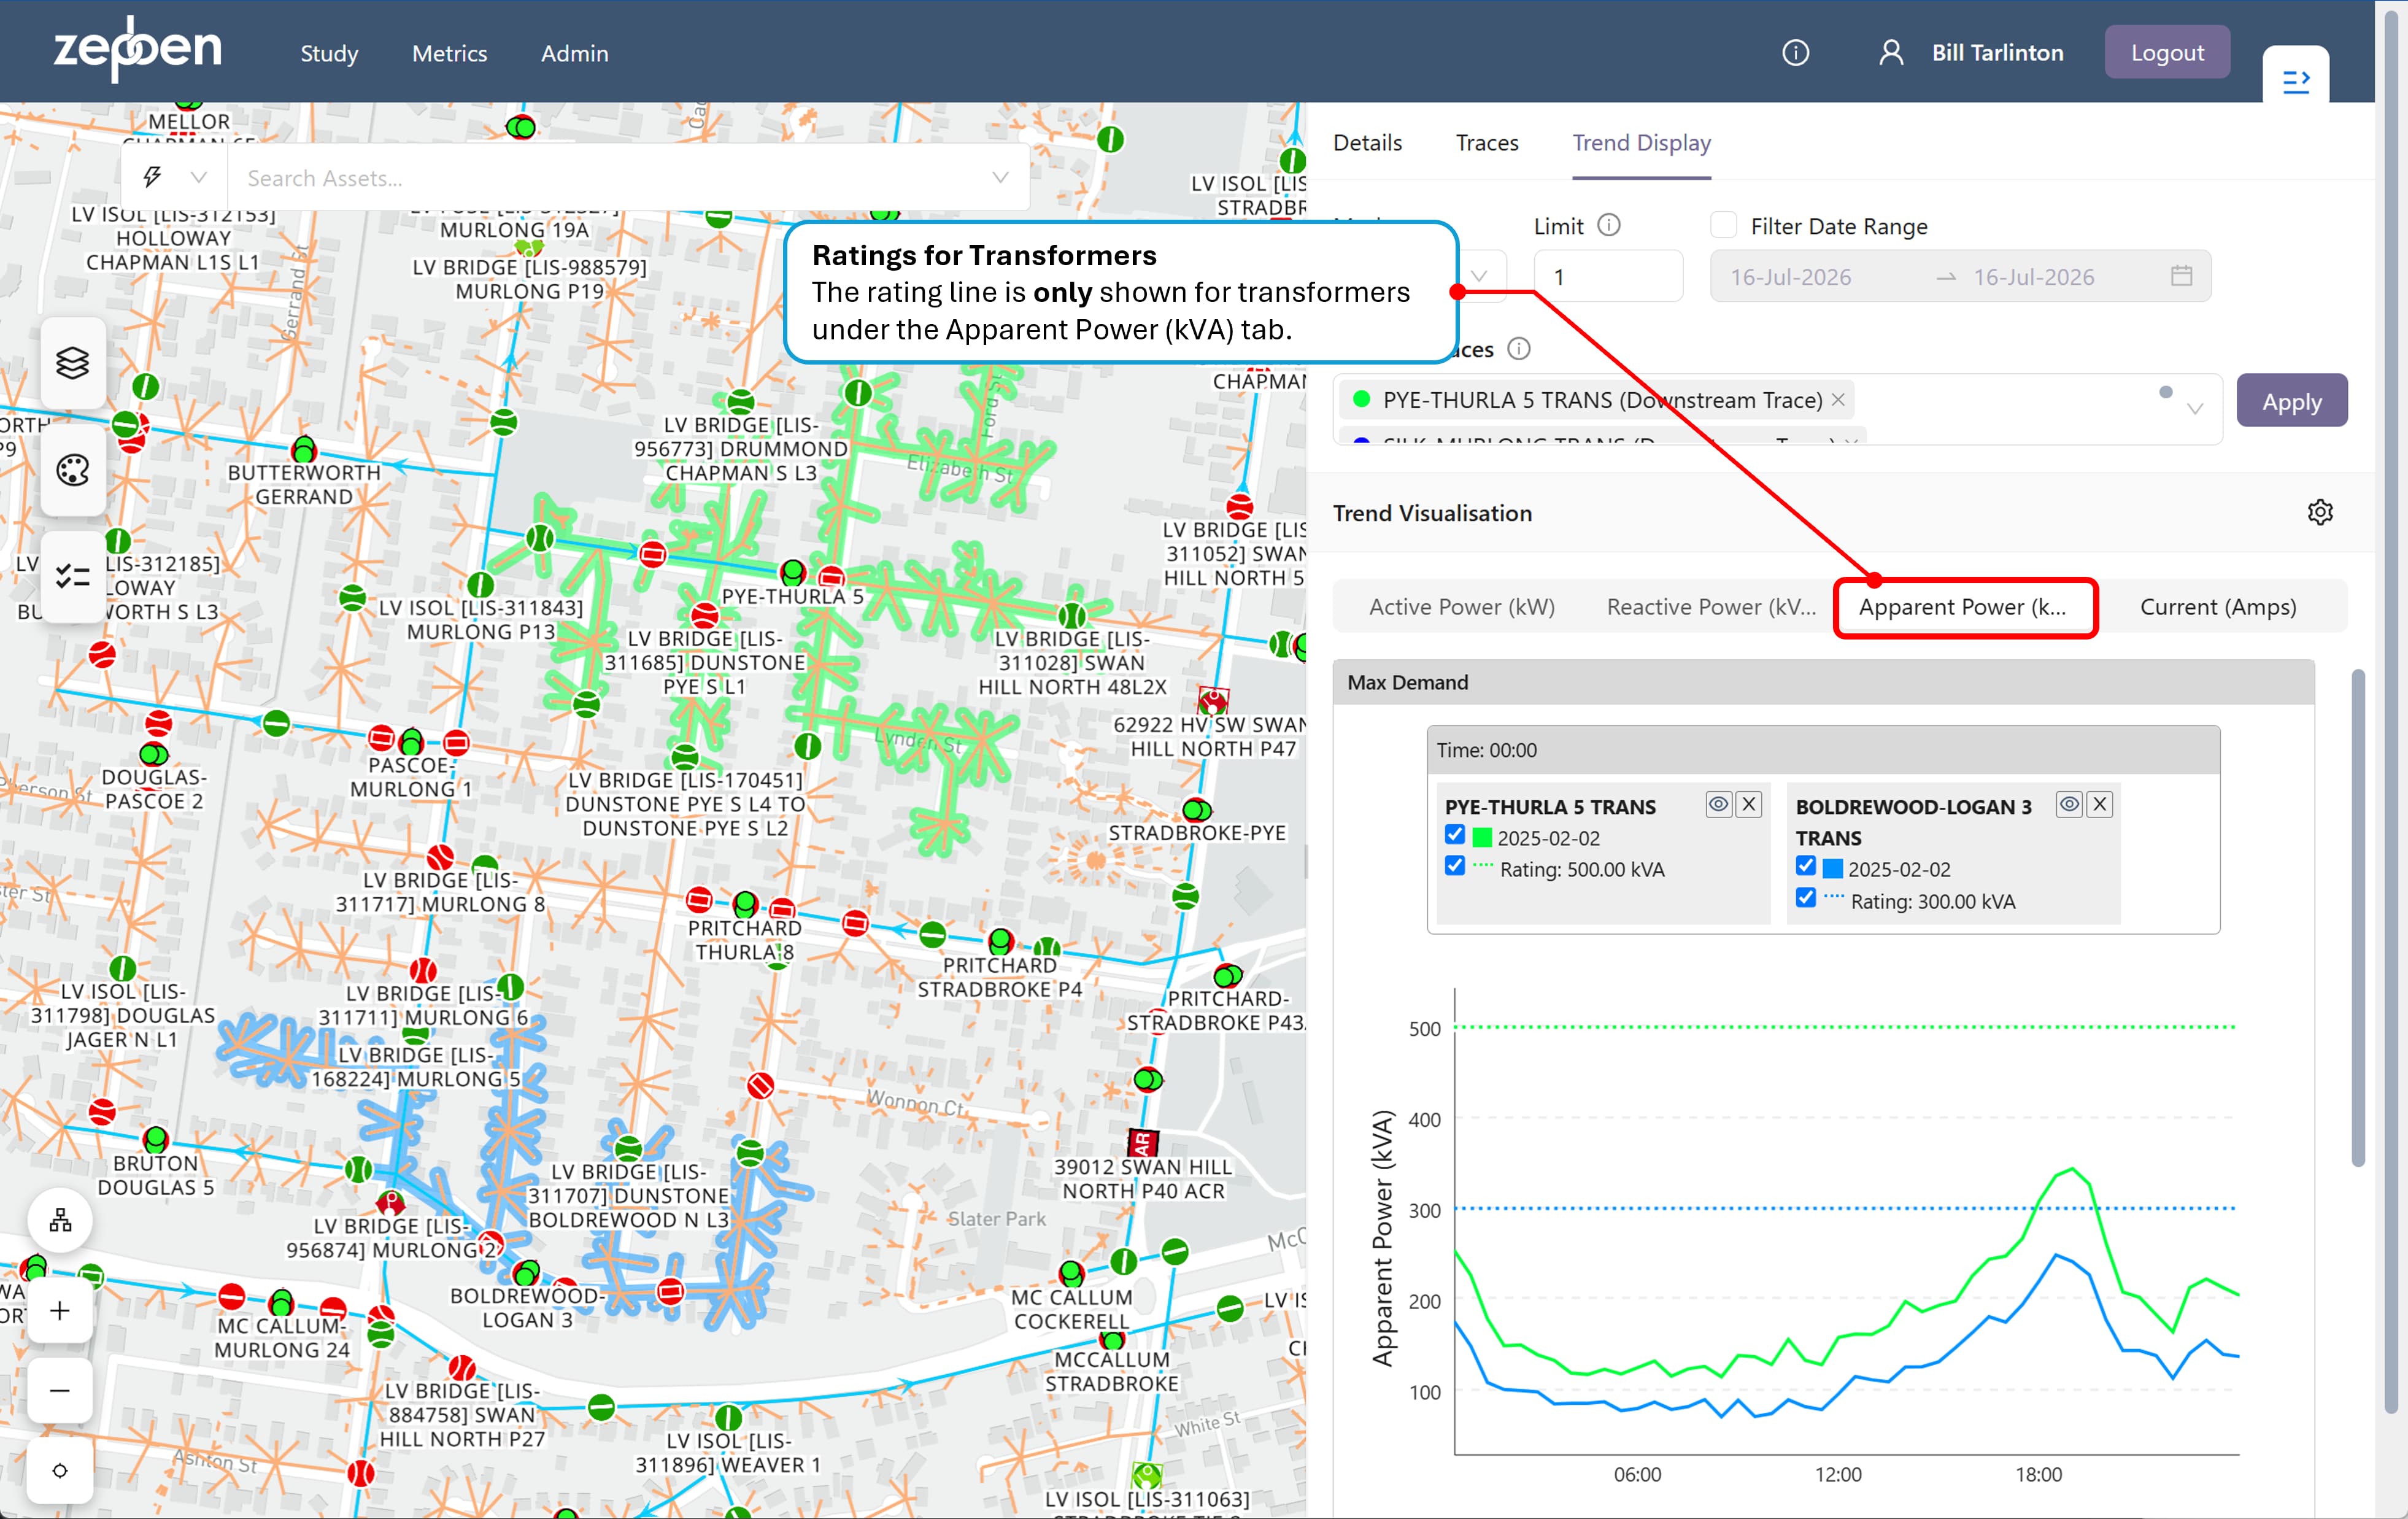Click the lightning bolt search-type icon
The image size is (2408, 1519).
click(152, 177)
